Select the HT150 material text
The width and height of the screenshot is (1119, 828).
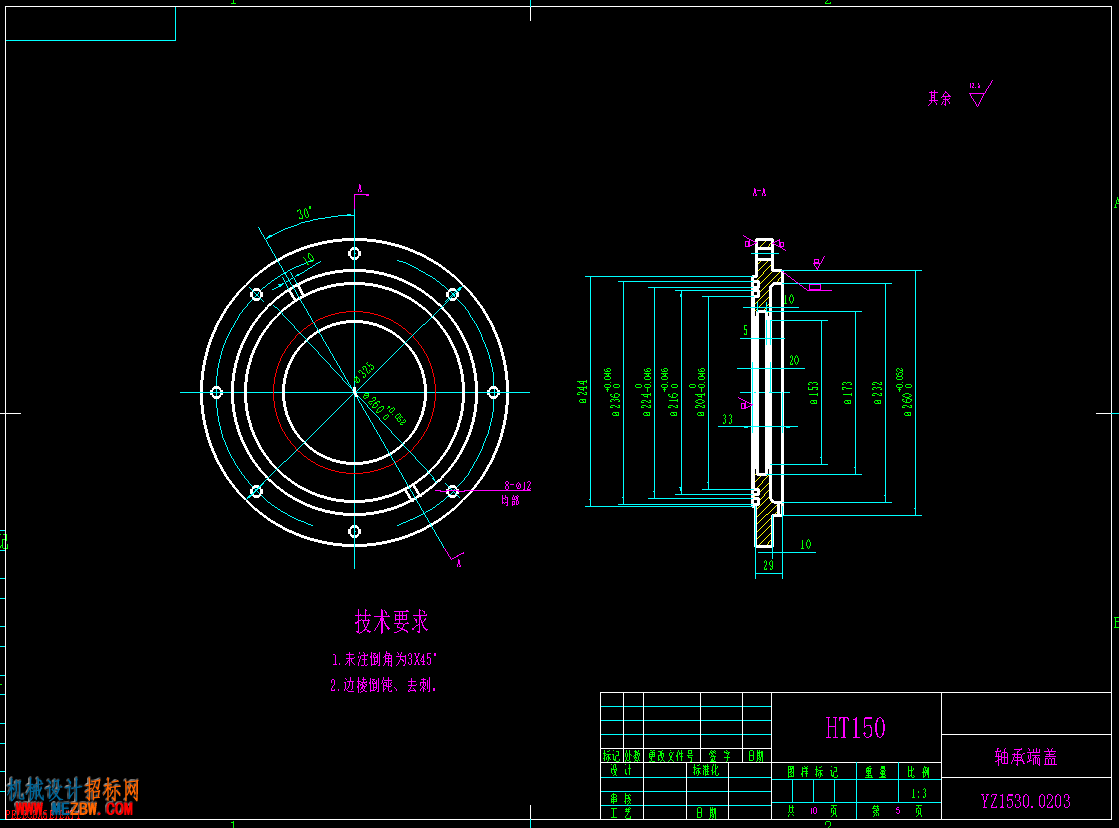(855, 727)
